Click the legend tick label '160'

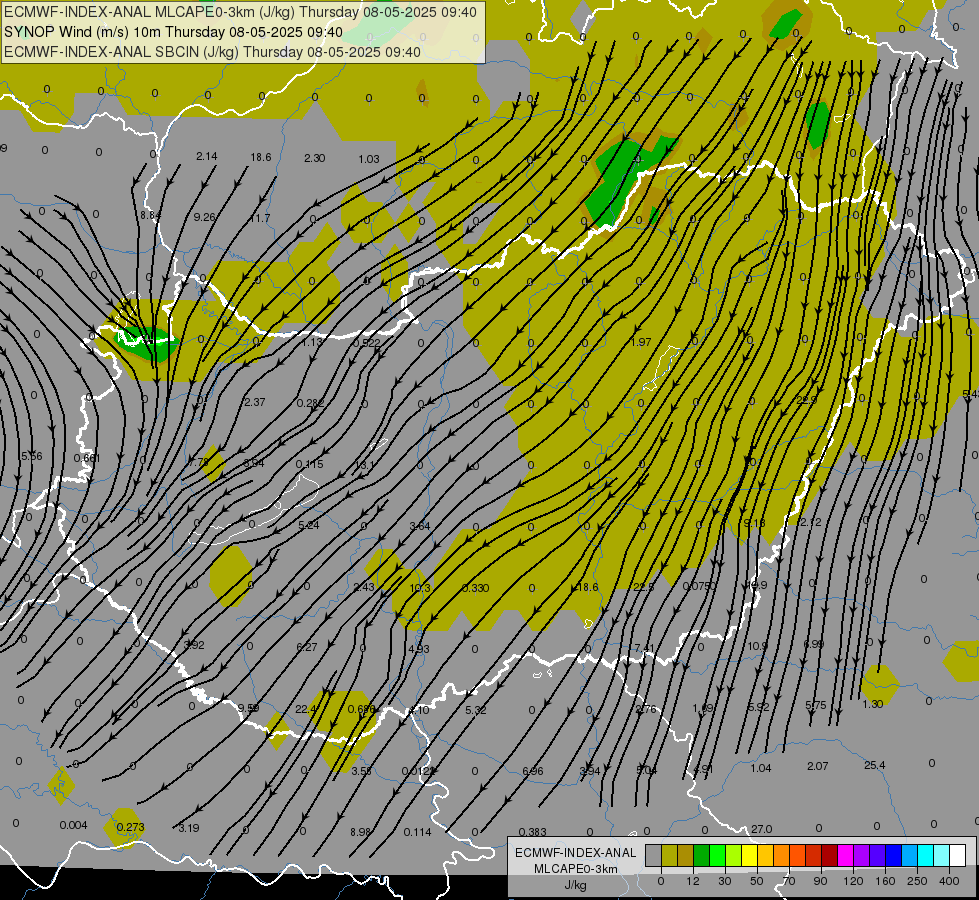click(x=885, y=881)
